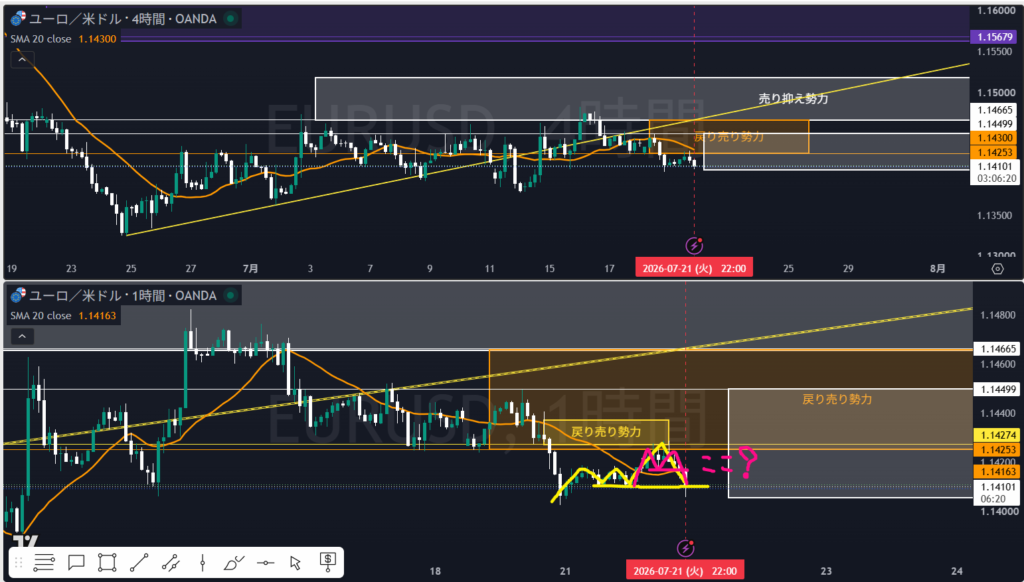Collapse the indicator legend on 1-hour chart
This screenshot has height=582, width=1024.
22,336
